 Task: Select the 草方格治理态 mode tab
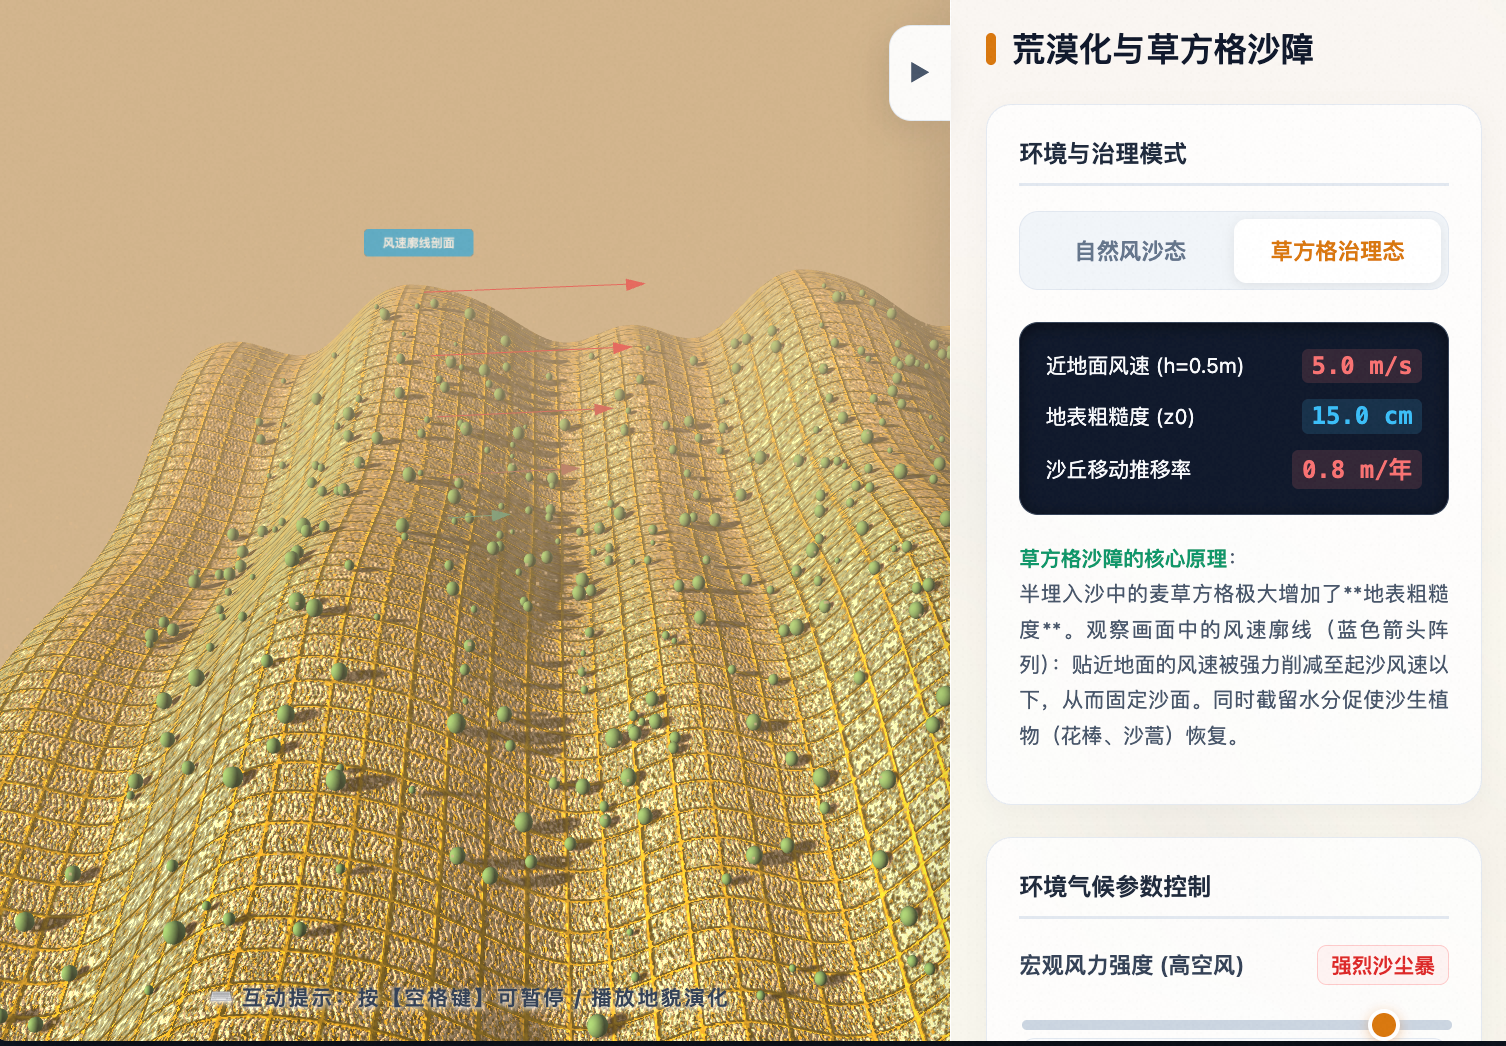[x=1337, y=251]
